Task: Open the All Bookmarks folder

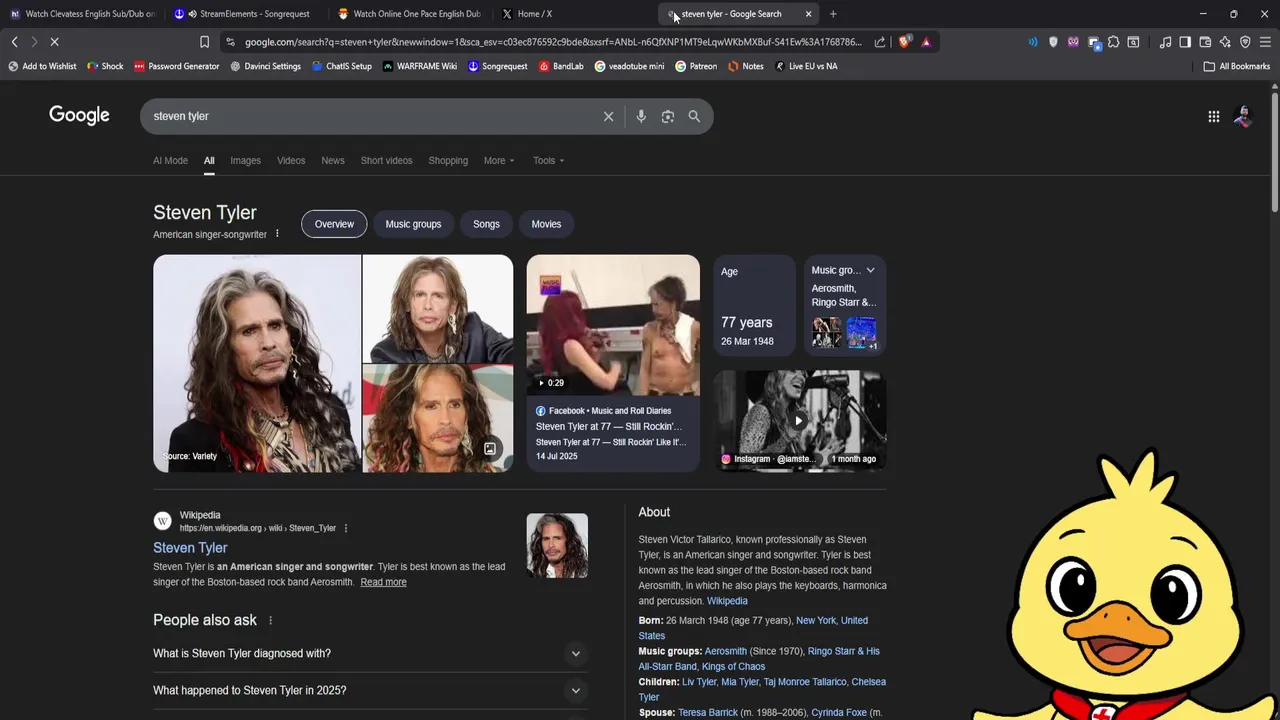Action: (1236, 66)
